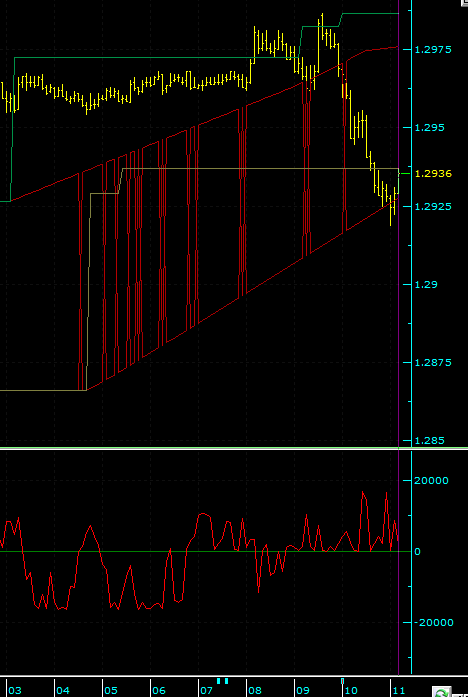Click the 09 time axis label
This screenshot has width=468, height=697.
click(303, 690)
